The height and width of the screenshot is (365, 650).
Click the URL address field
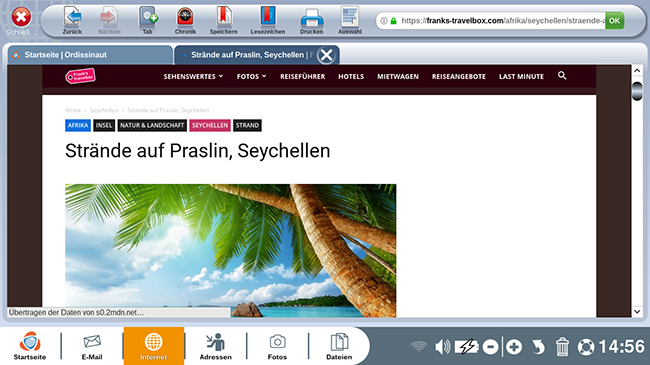[x=502, y=21]
